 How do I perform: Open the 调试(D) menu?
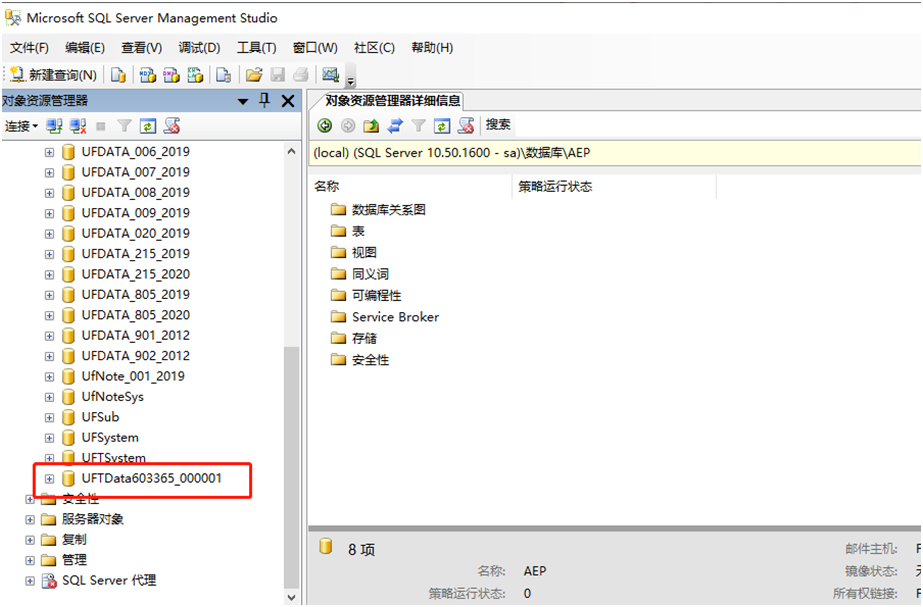pyautogui.click(x=199, y=48)
